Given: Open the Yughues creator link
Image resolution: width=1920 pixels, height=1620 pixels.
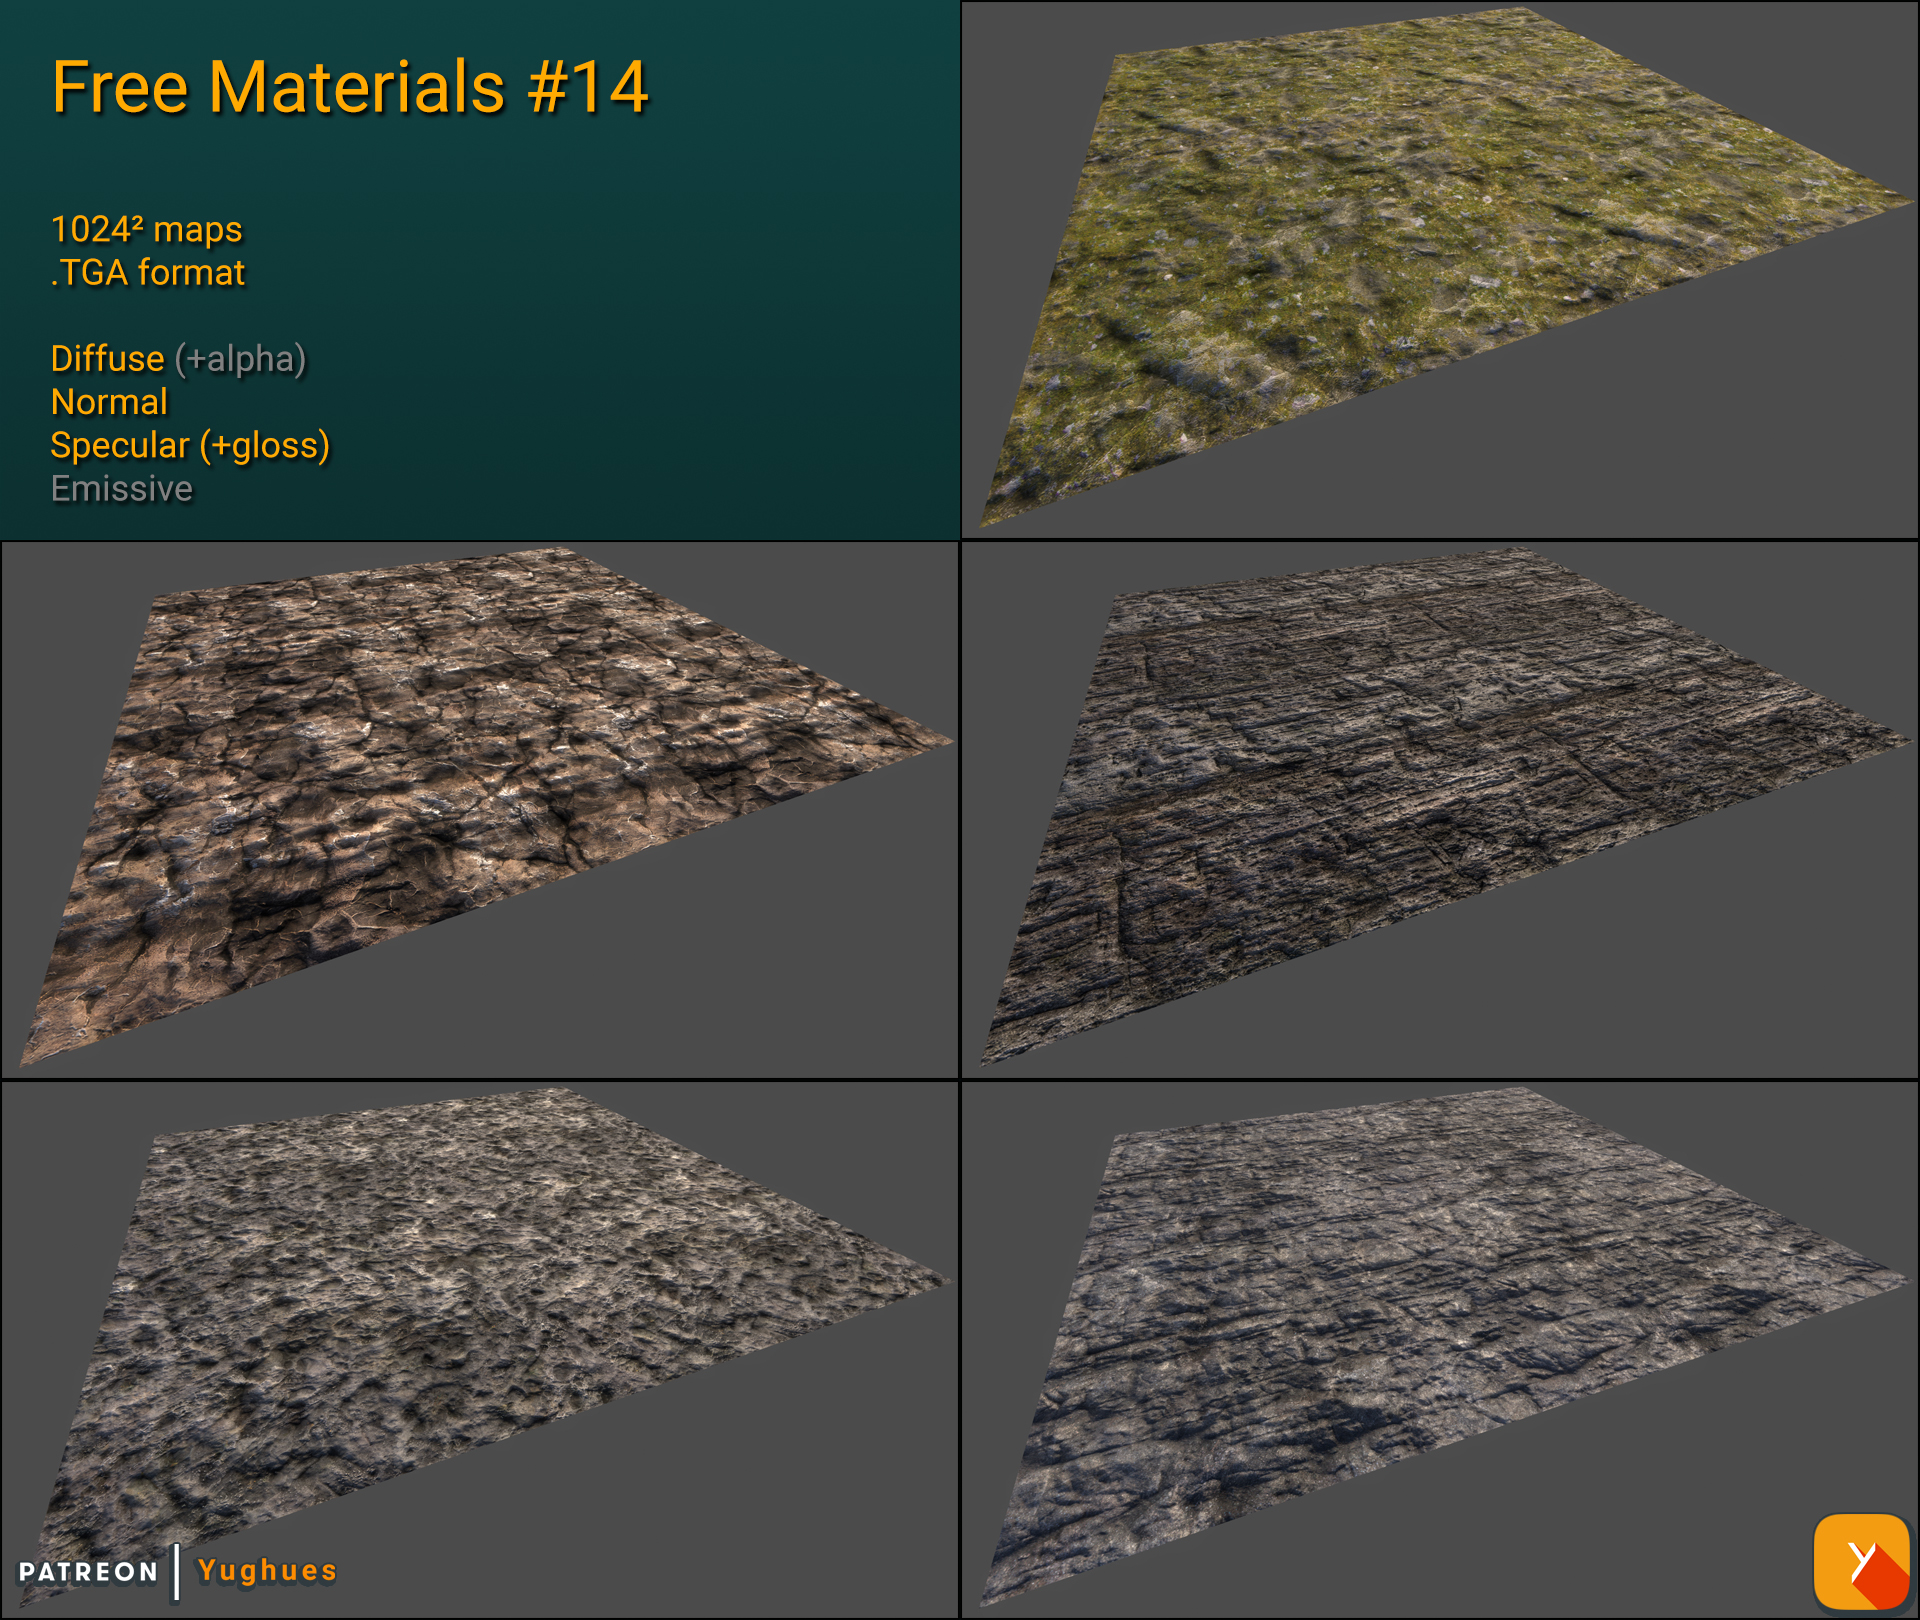Looking at the screenshot, I should point(265,1572).
